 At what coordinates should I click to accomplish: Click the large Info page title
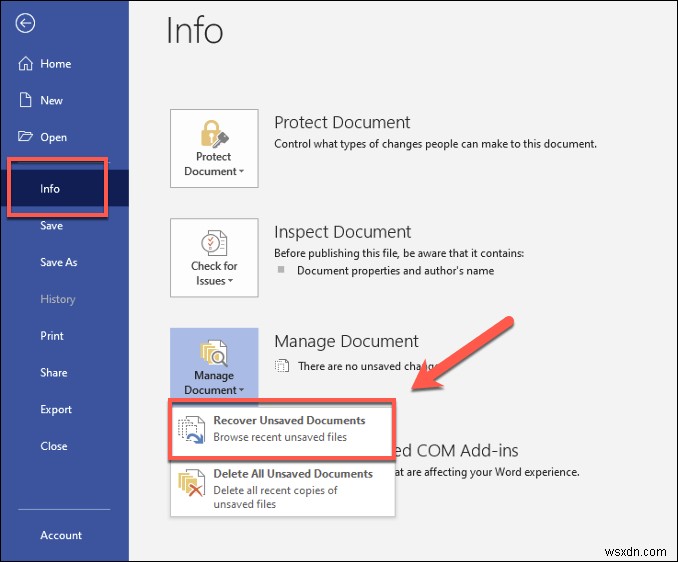(x=195, y=30)
